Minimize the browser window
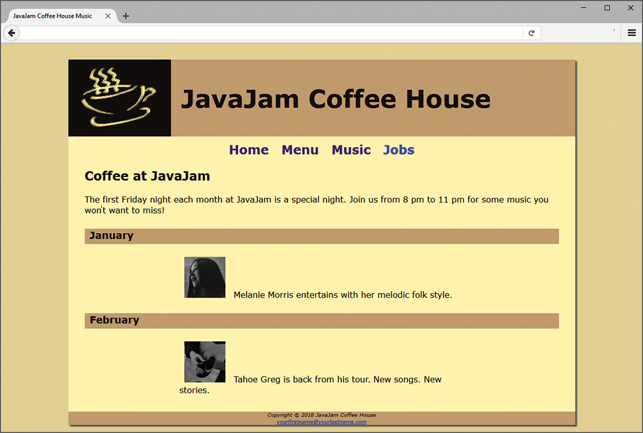Image resolution: width=643 pixels, height=433 pixels. [x=584, y=8]
